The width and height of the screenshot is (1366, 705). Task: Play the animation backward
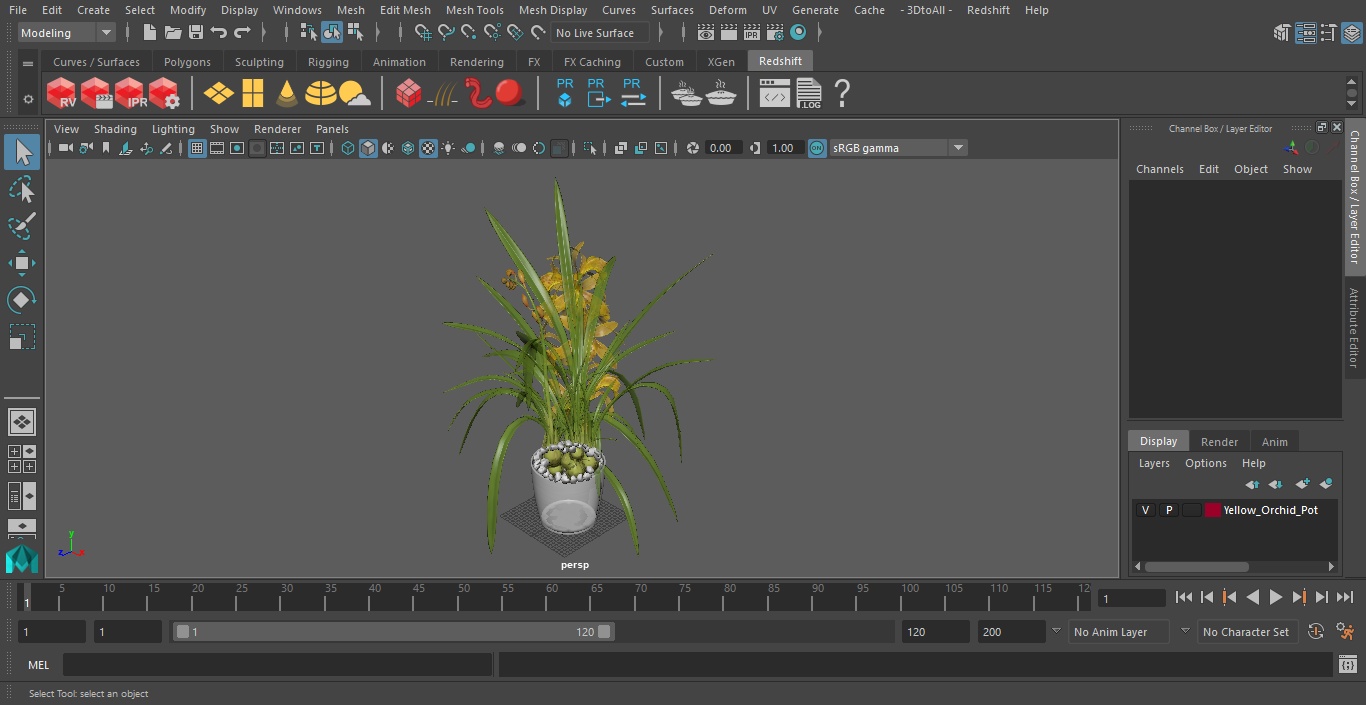click(1252, 597)
